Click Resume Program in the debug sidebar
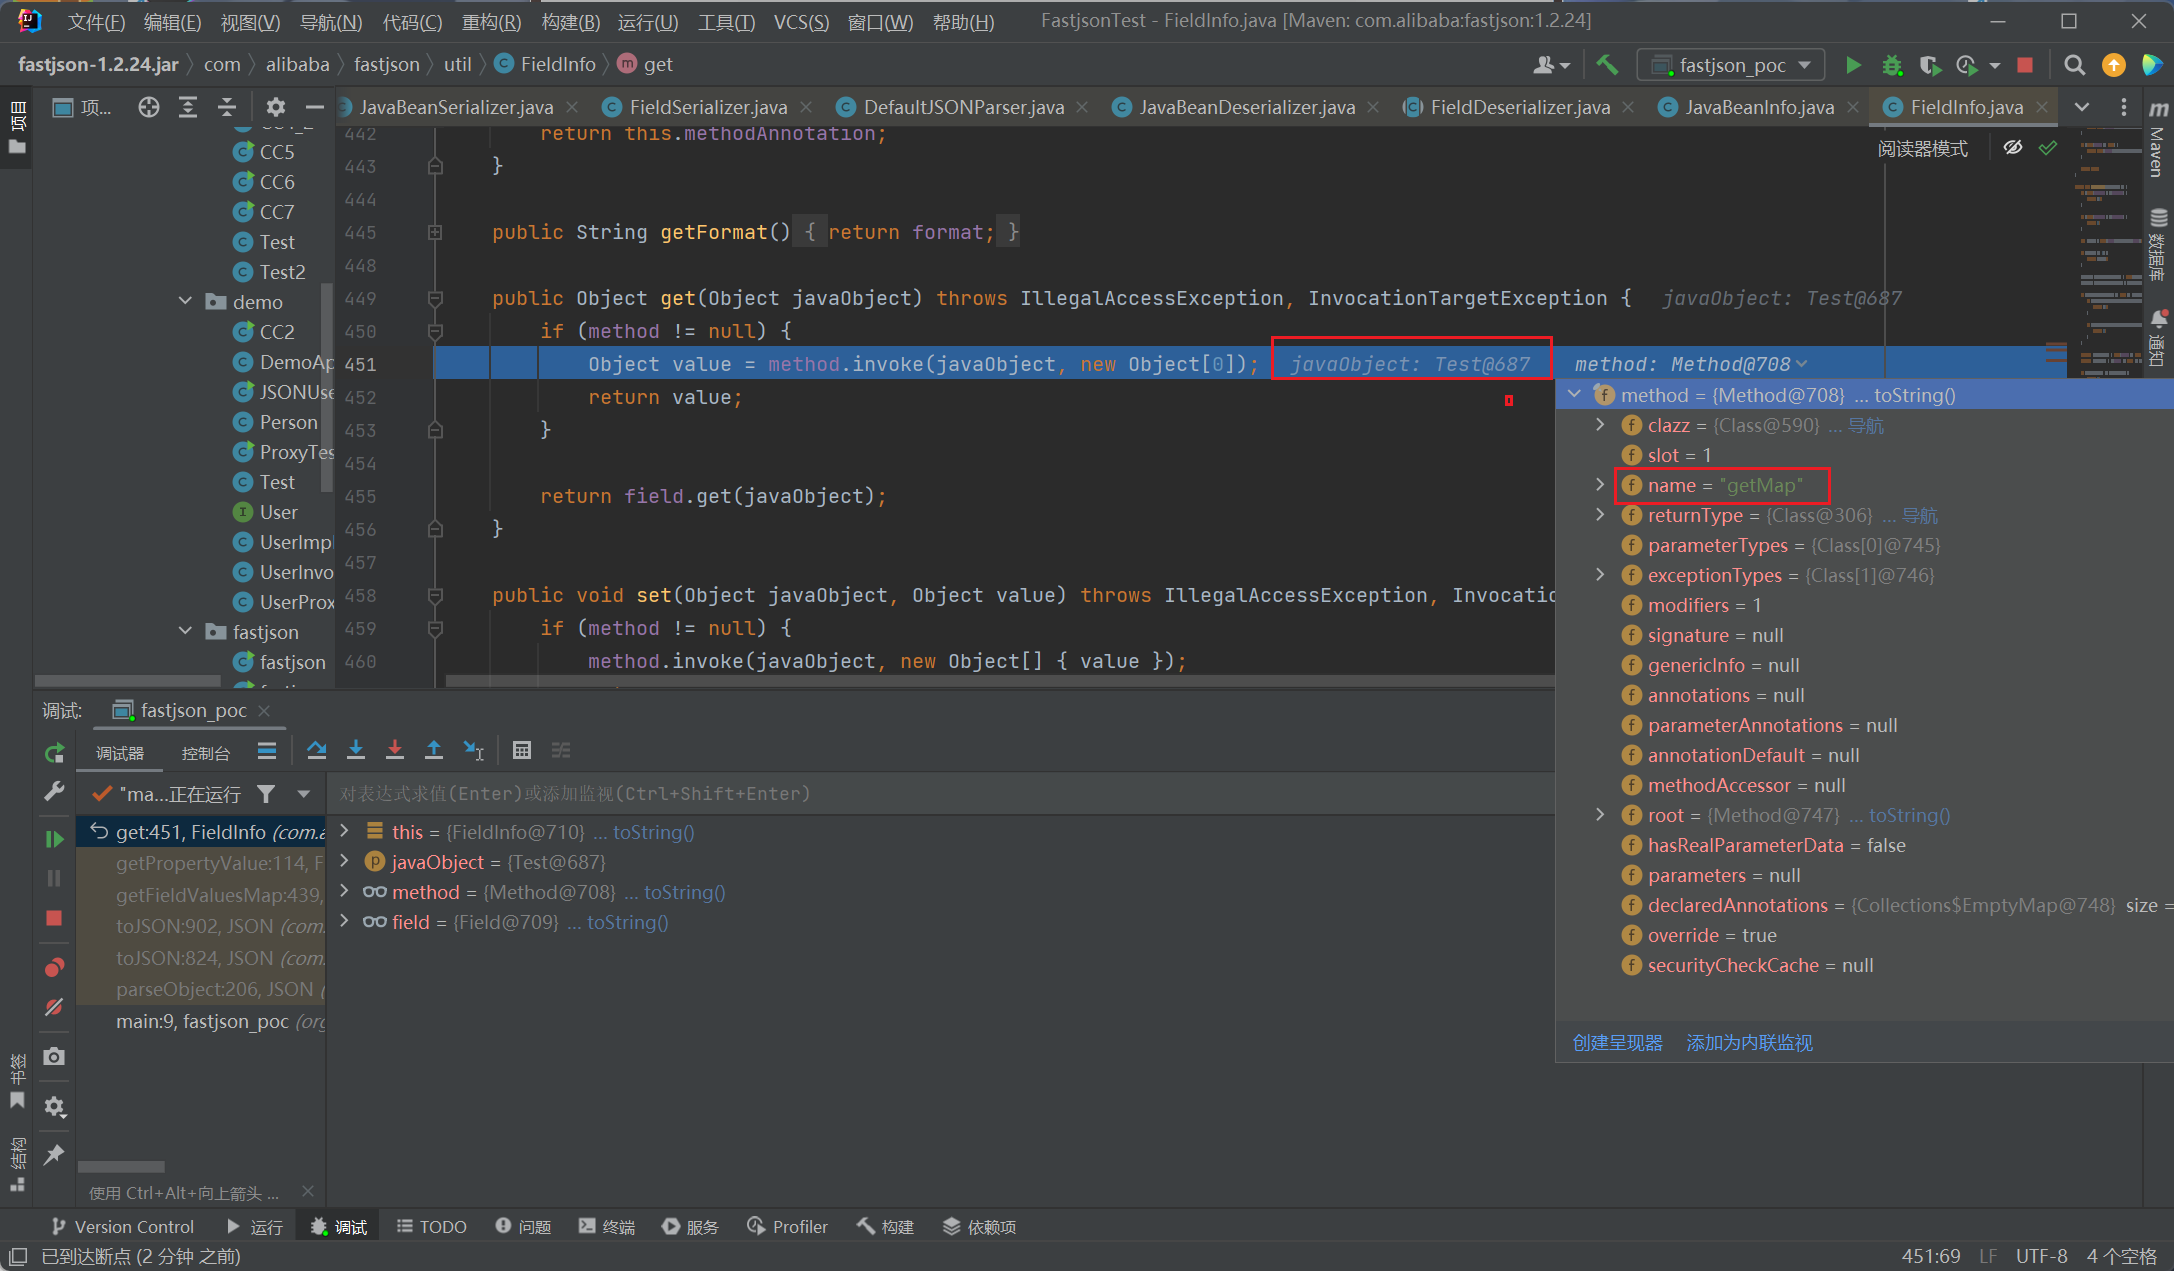The image size is (2174, 1271). (x=54, y=839)
